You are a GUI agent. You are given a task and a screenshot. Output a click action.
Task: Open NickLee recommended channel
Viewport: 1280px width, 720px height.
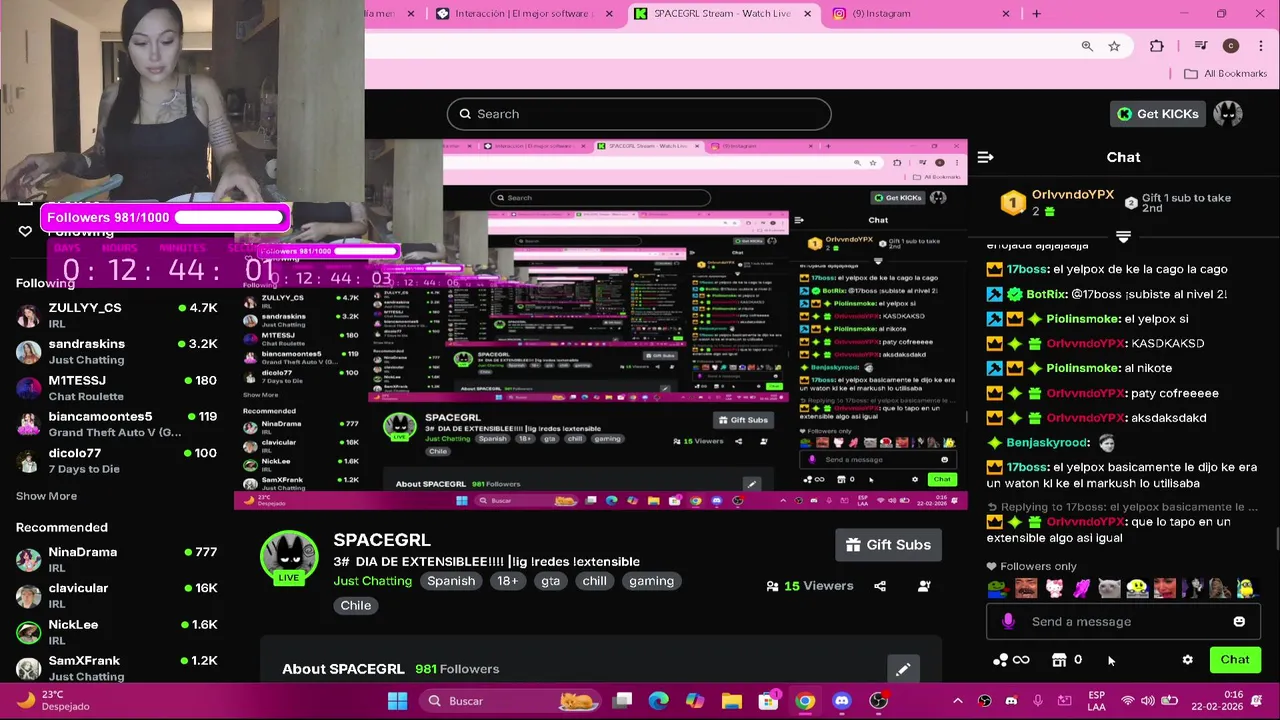[117, 632]
